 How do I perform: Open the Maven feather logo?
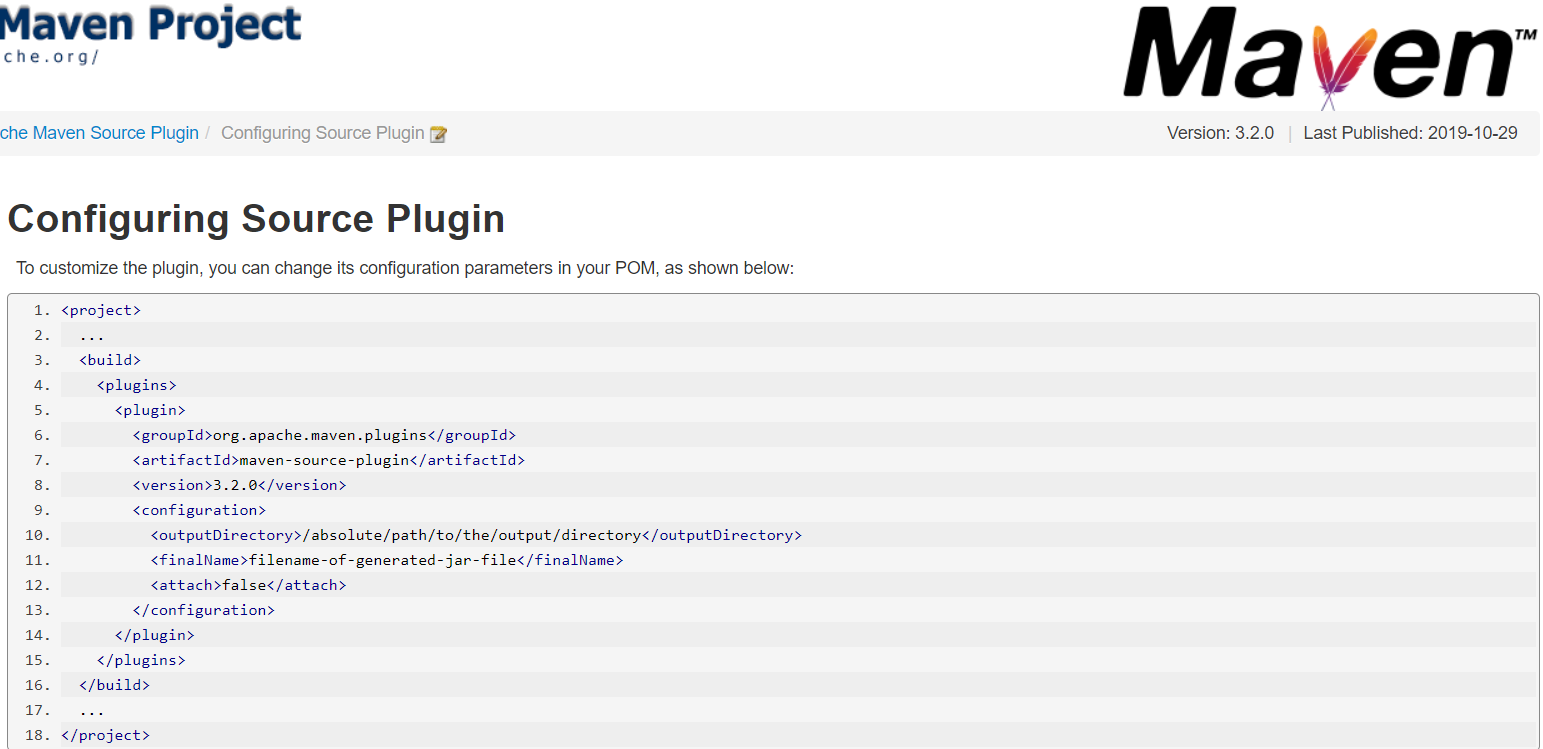point(1330,57)
